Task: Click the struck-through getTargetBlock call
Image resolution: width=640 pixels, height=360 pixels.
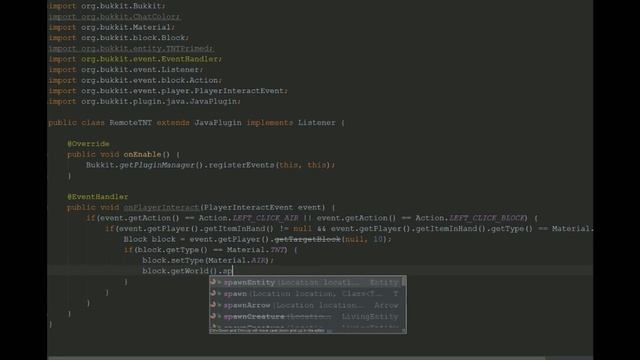Action: [x=308, y=239]
